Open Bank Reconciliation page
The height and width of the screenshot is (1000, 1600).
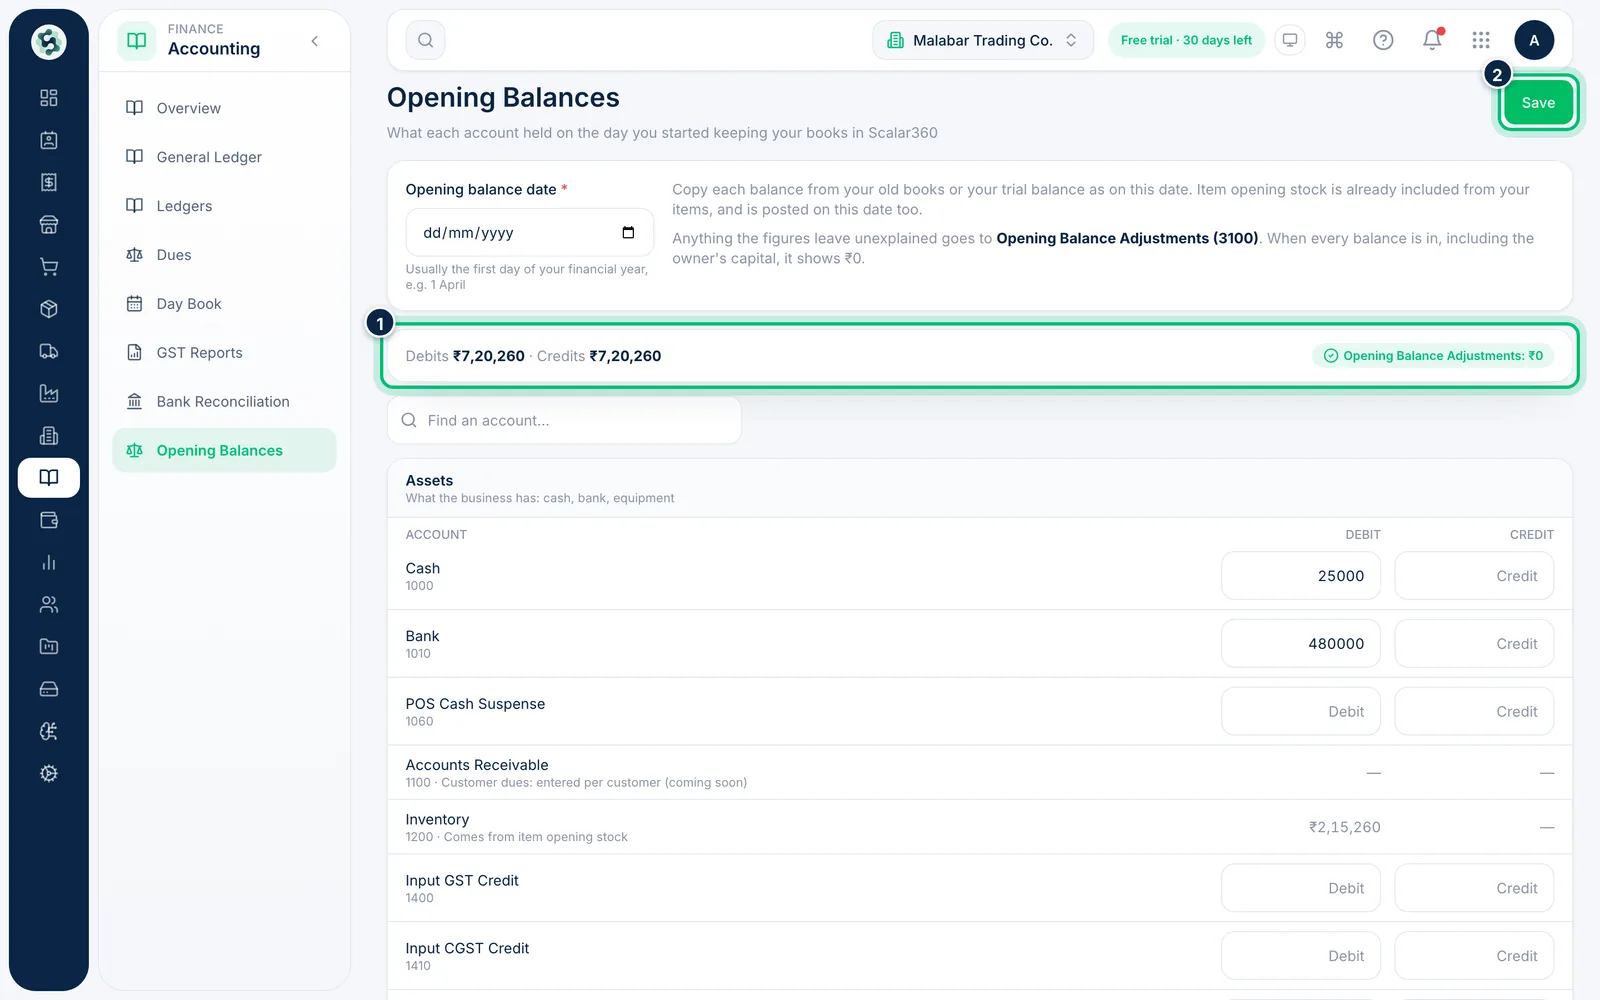coord(224,402)
